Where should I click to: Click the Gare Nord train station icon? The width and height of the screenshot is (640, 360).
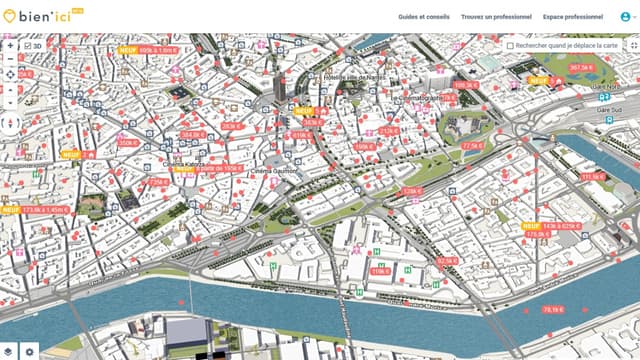(x=604, y=97)
